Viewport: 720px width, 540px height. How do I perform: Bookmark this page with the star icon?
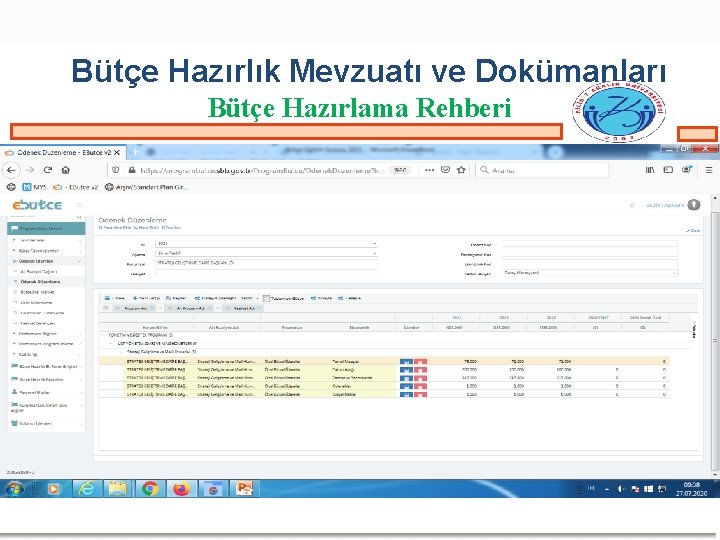point(461,170)
